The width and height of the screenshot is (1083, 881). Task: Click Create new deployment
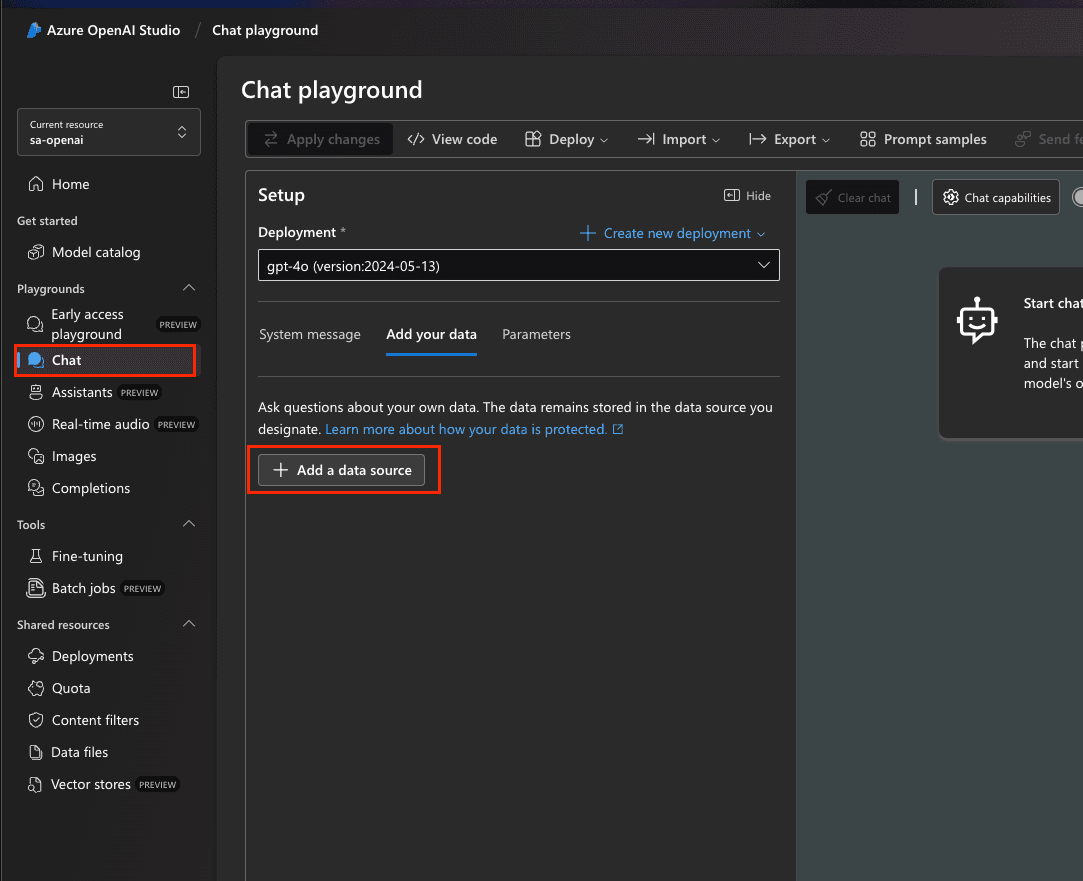point(671,233)
